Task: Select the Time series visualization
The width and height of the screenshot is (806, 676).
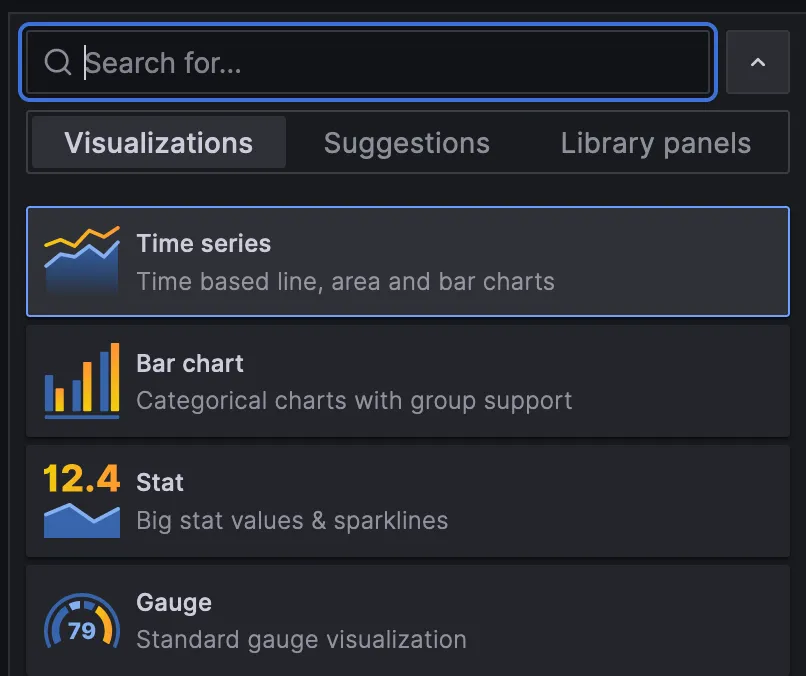Action: [x=400, y=261]
